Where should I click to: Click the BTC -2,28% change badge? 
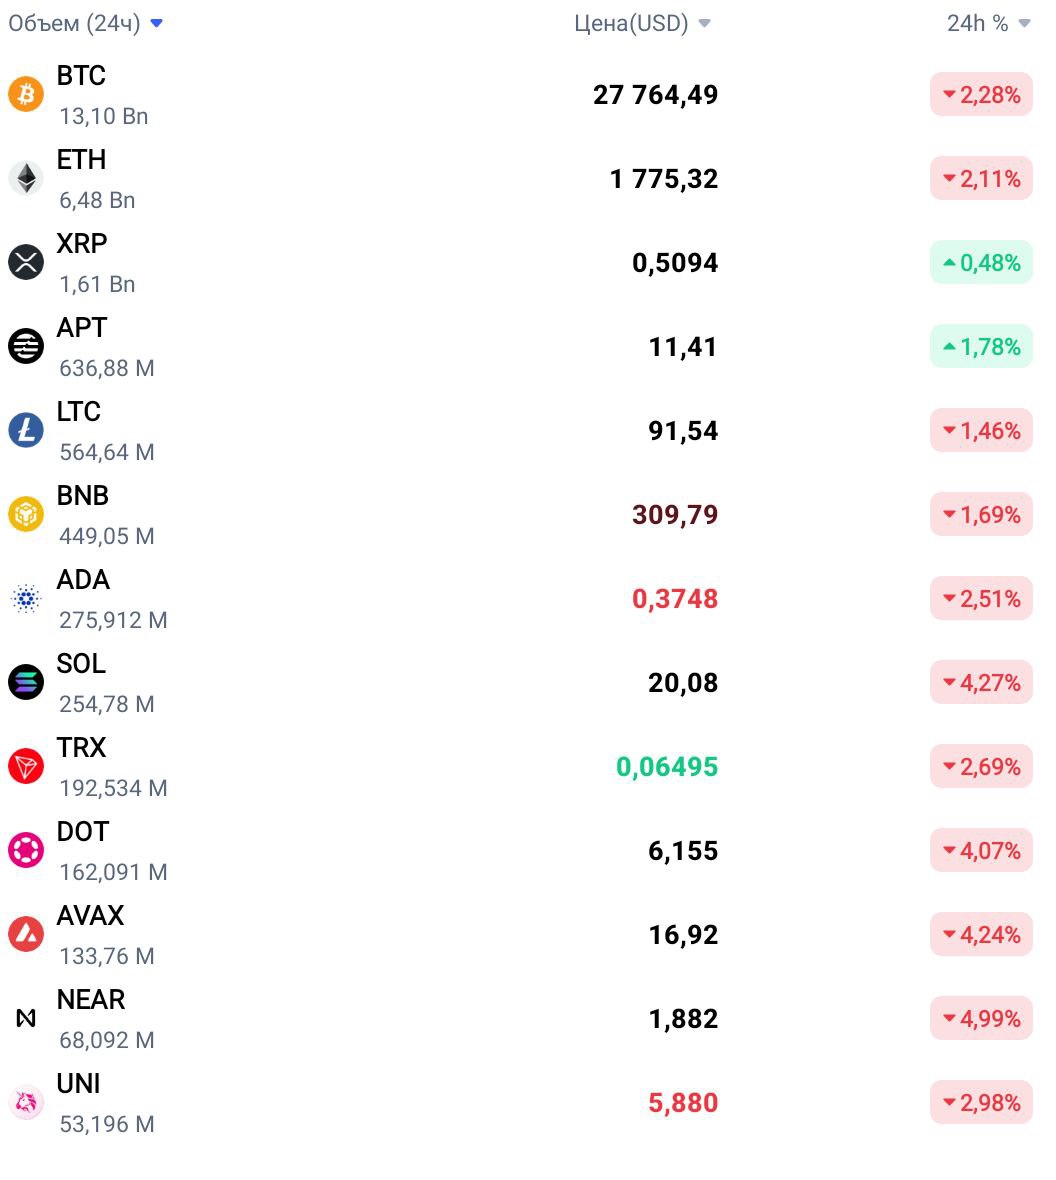click(x=981, y=94)
